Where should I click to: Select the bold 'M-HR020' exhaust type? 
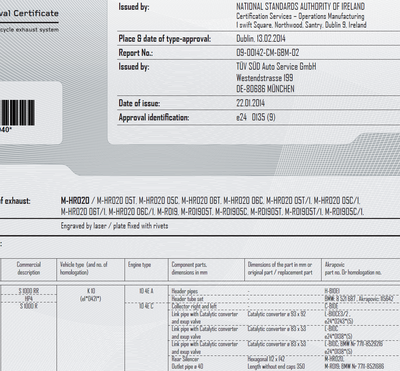[x=75, y=201]
